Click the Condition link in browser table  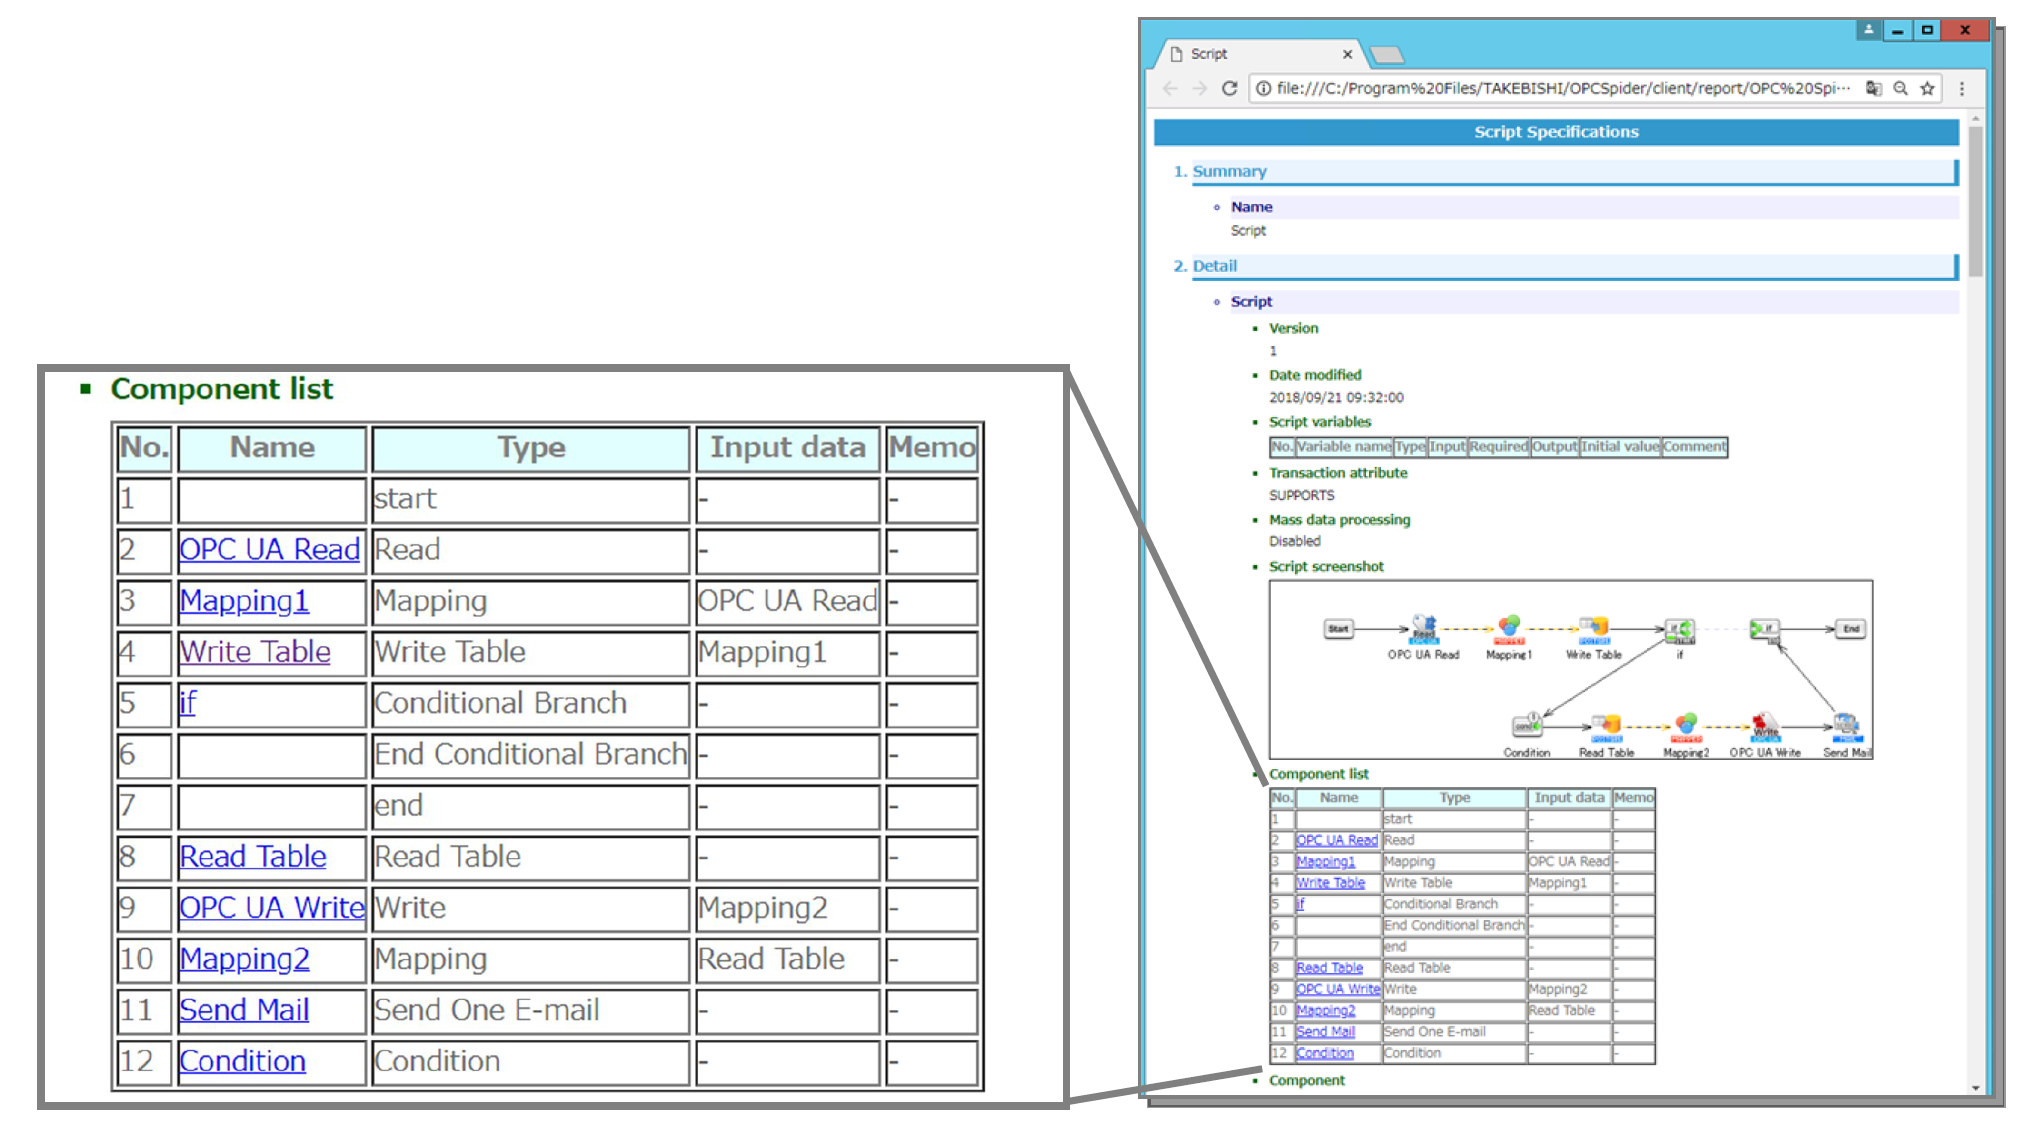[1324, 1053]
